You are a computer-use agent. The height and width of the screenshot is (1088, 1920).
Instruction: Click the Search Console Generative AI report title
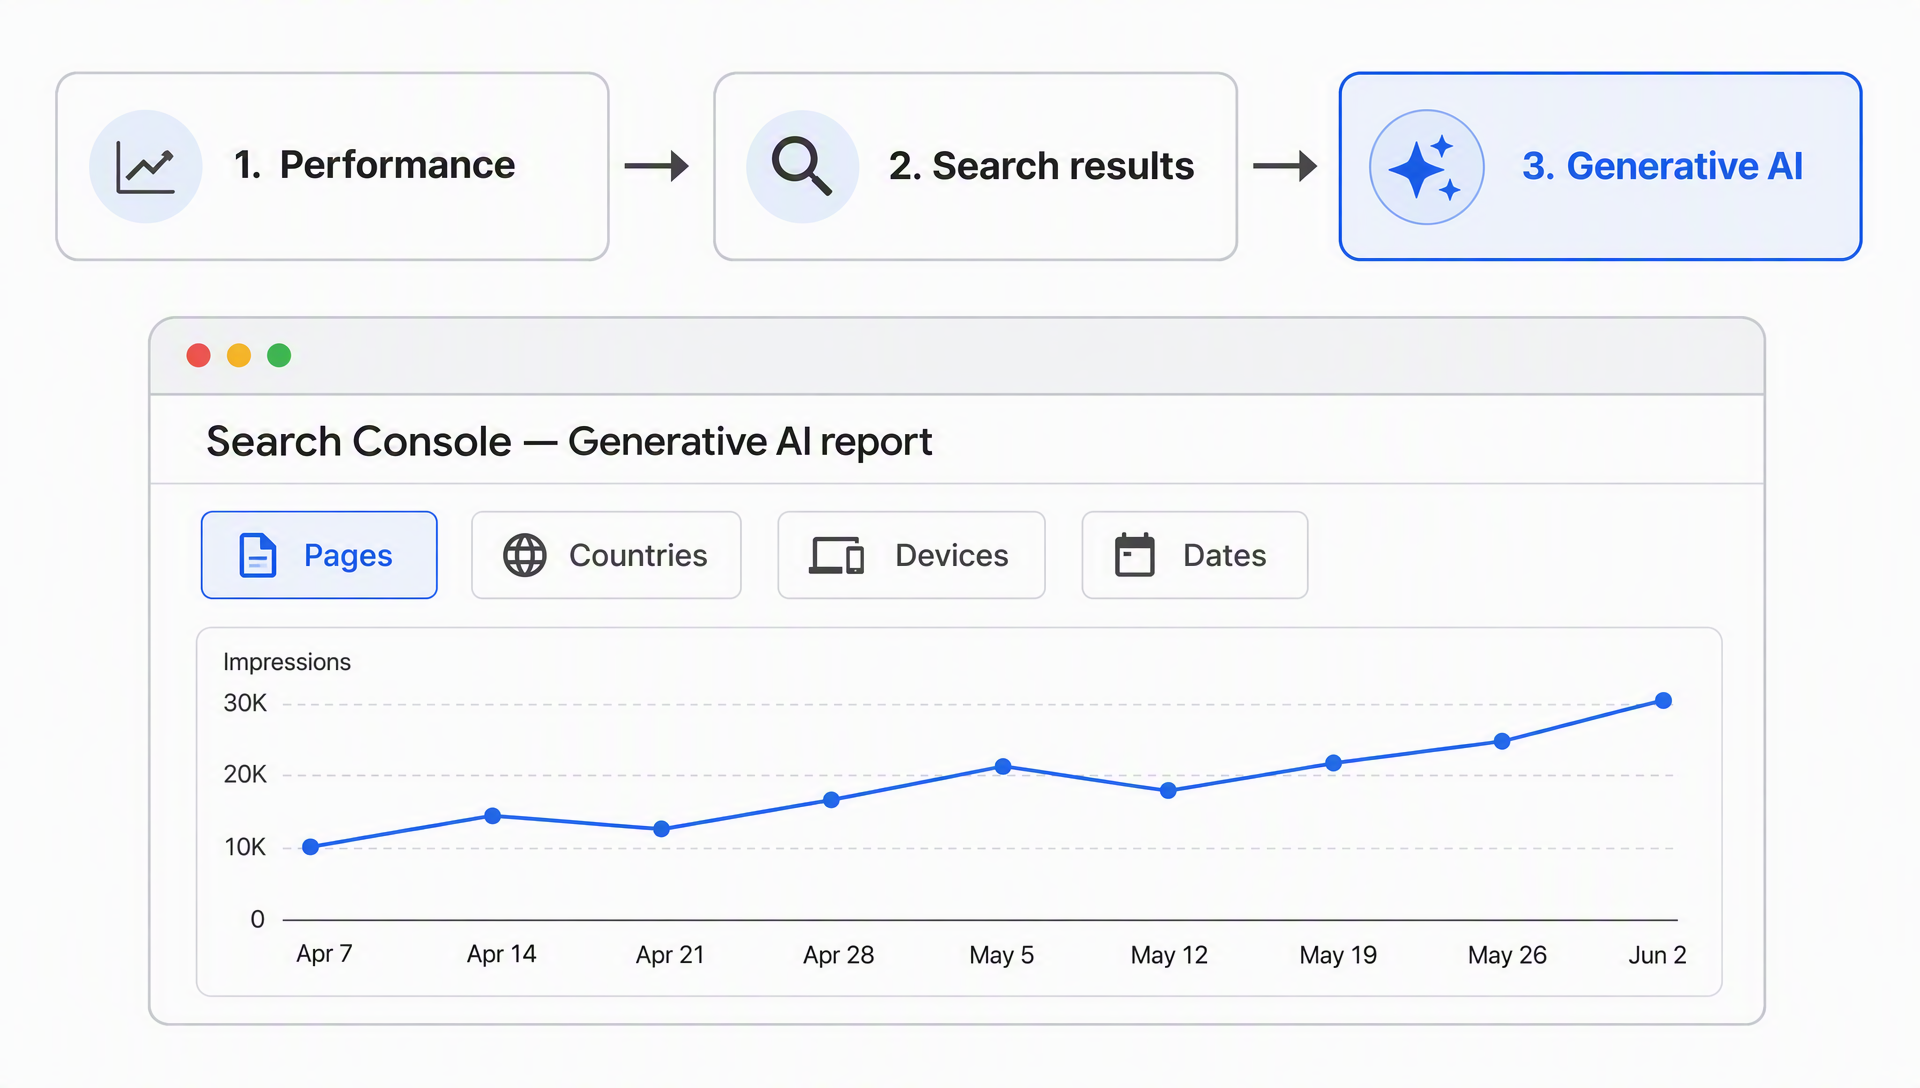569,441
